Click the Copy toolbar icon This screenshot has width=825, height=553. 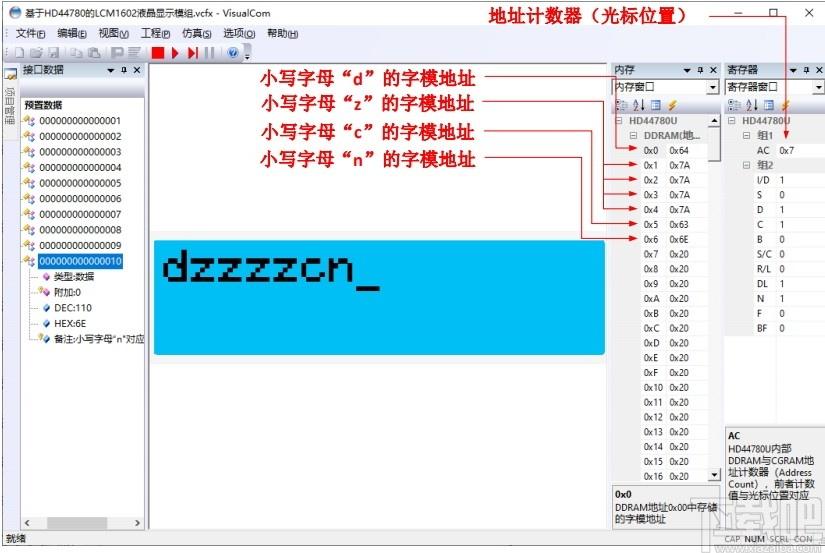pyautogui.click(x=77, y=53)
